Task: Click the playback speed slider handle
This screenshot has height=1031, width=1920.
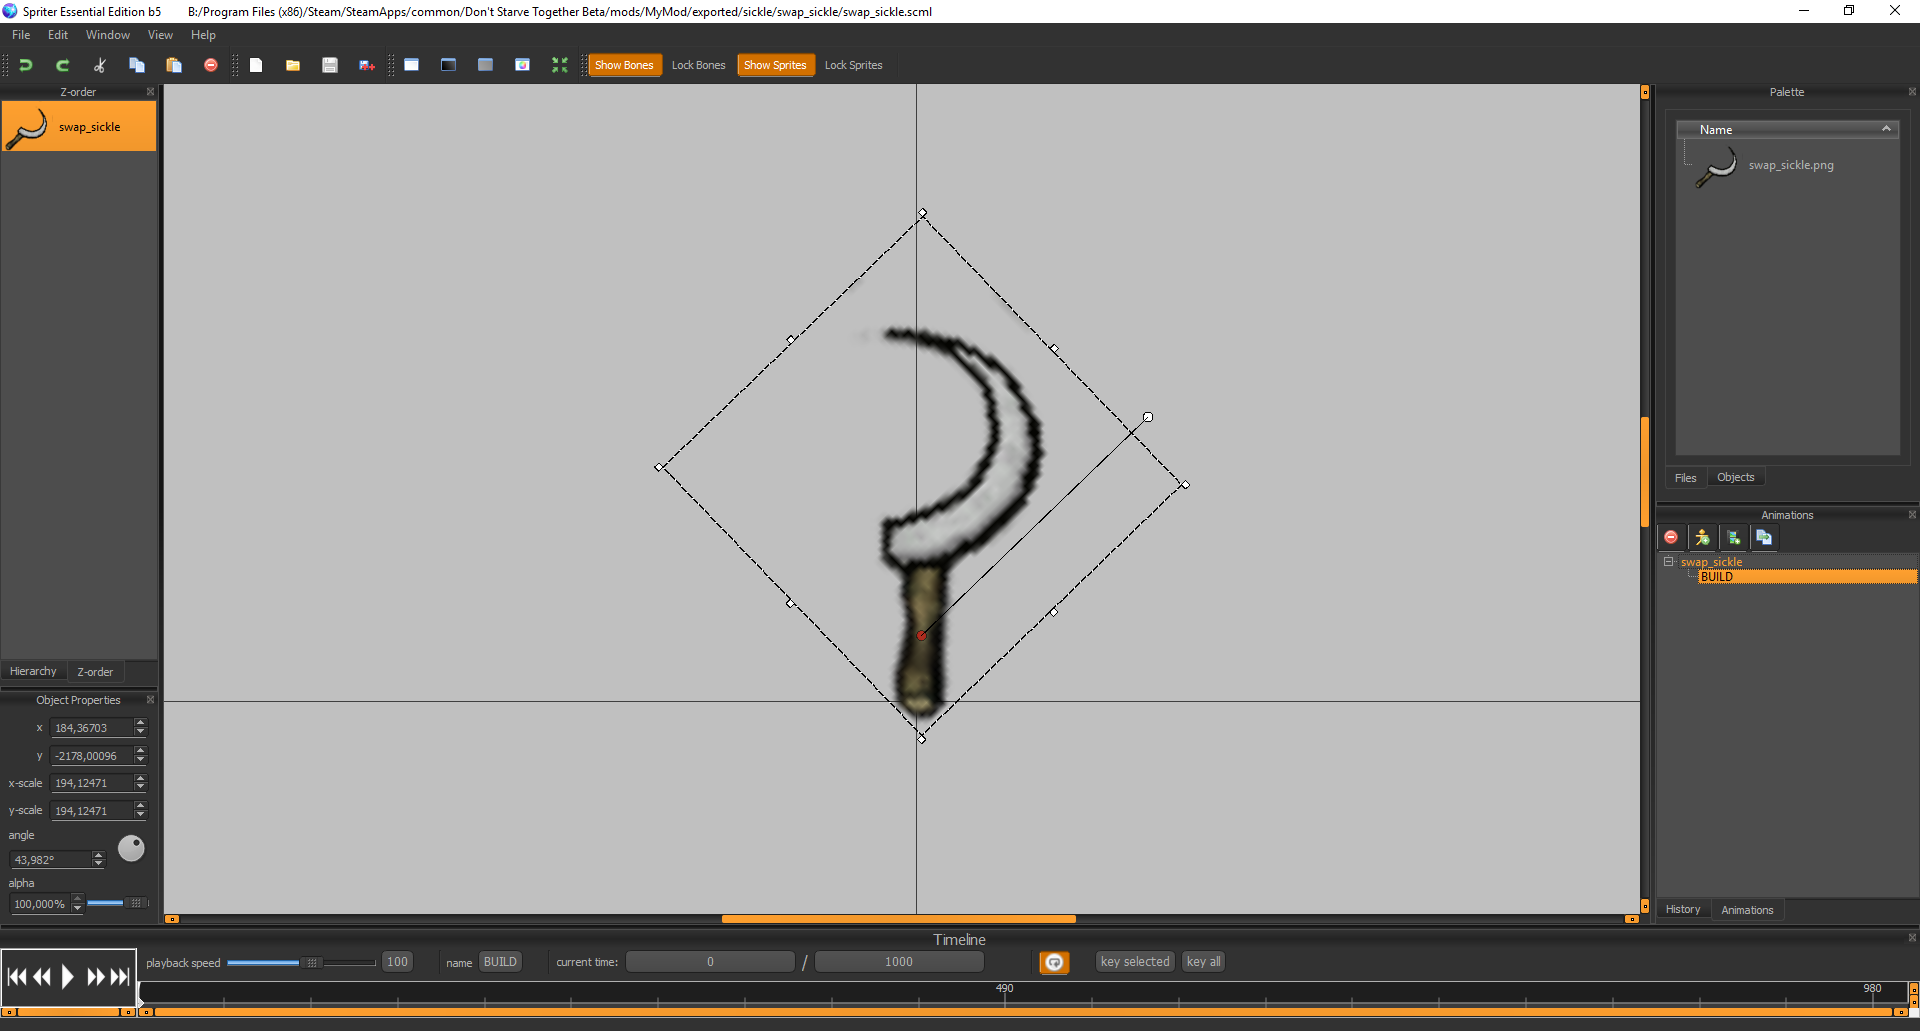Action: (312, 963)
